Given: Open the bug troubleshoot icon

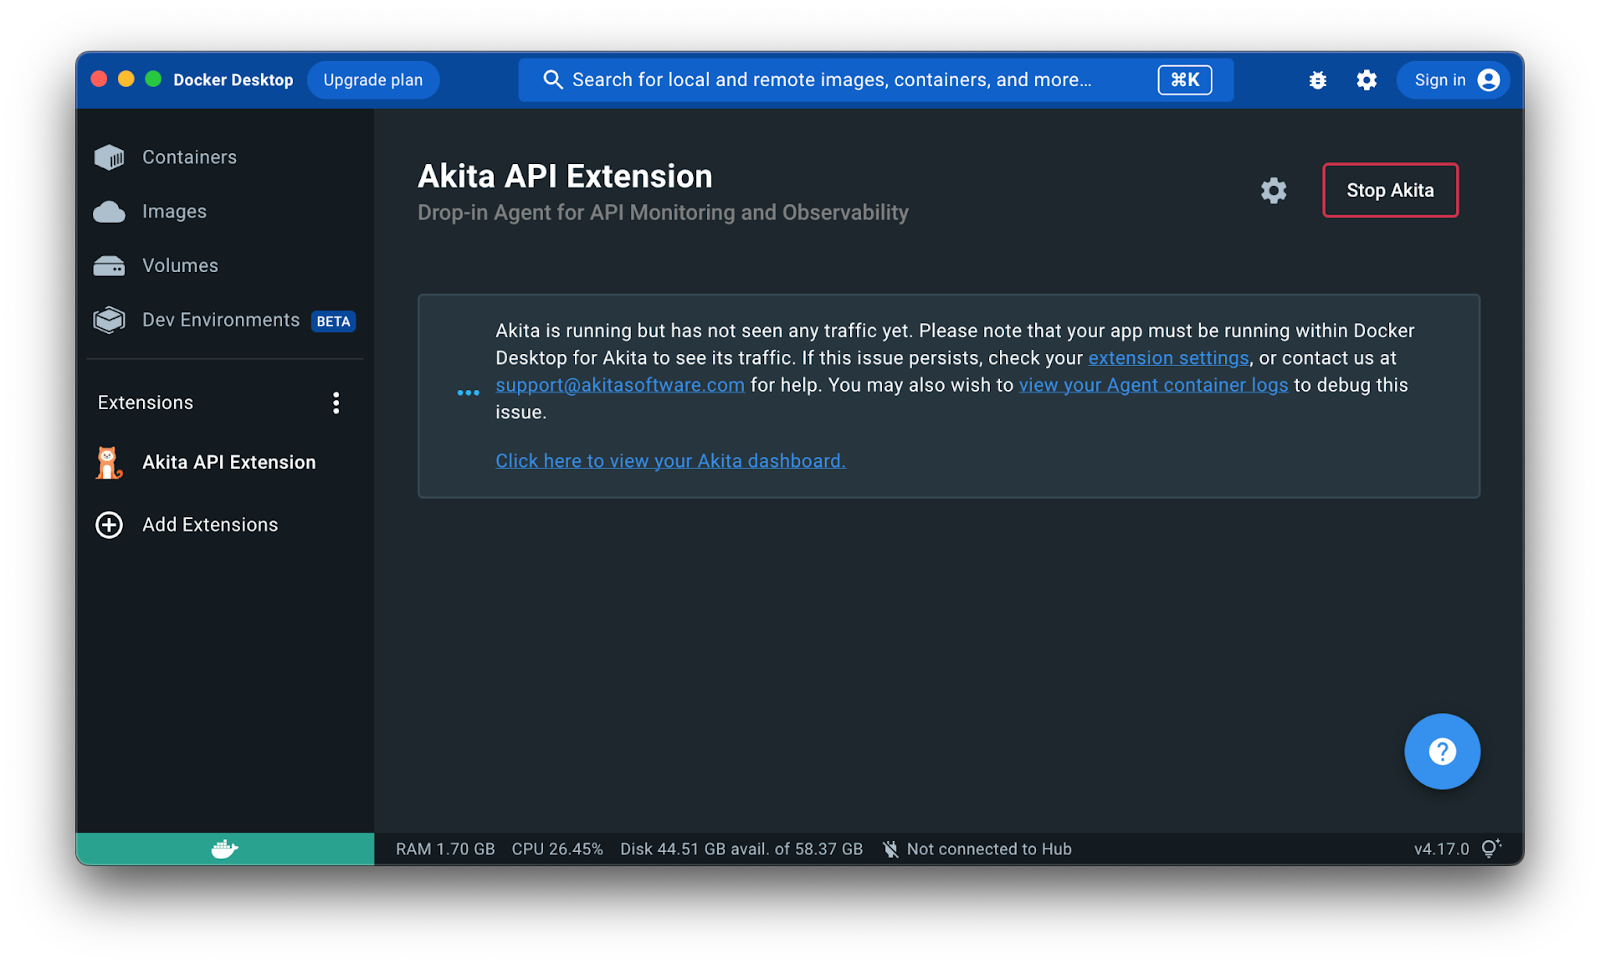Looking at the screenshot, I should pyautogui.click(x=1318, y=80).
